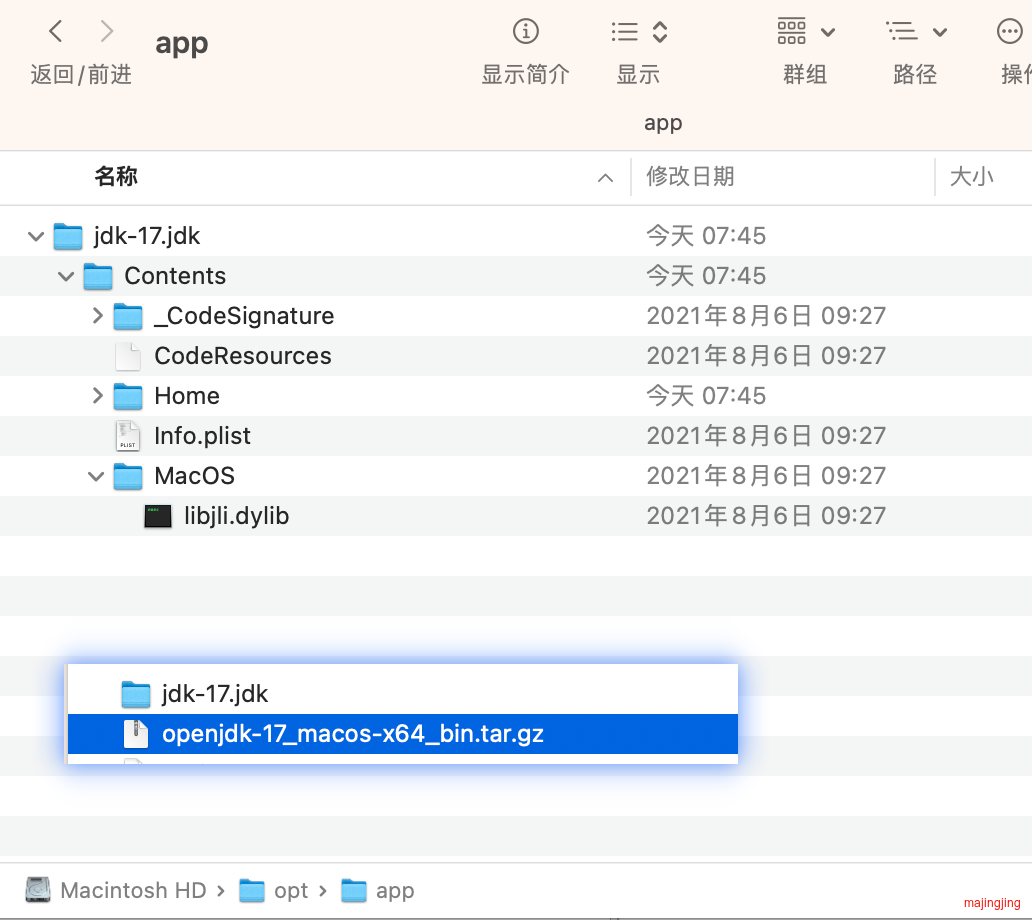Expand the _CodeSignature folder
The image size is (1032, 920).
click(x=97, y=316)
